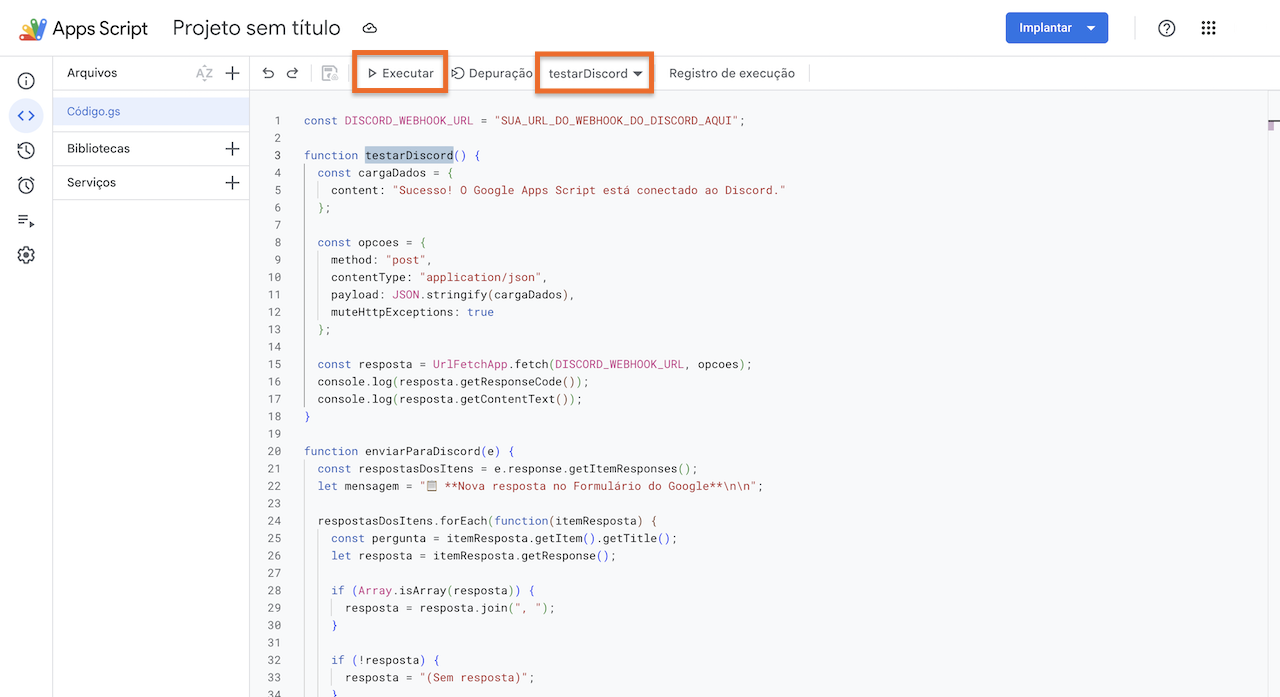Open the testarDiscord function dropdown

(595, 73)
